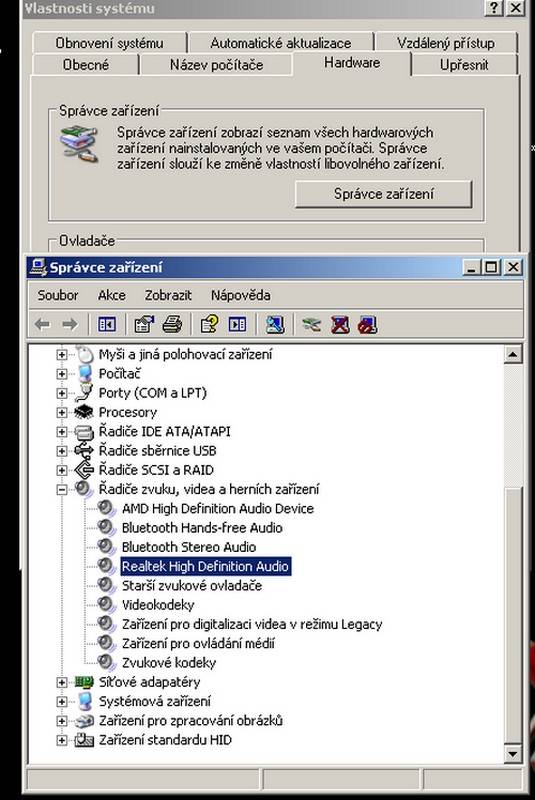This screenshot has width=535, height=800.
Task: Open the Akce menu
Action: point(112,295)
